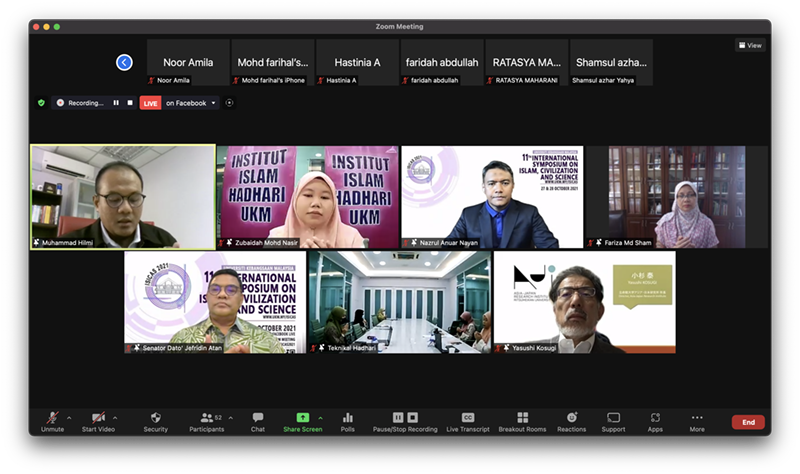
Task: Click the red End meeting button
Action: pos(747,422)
